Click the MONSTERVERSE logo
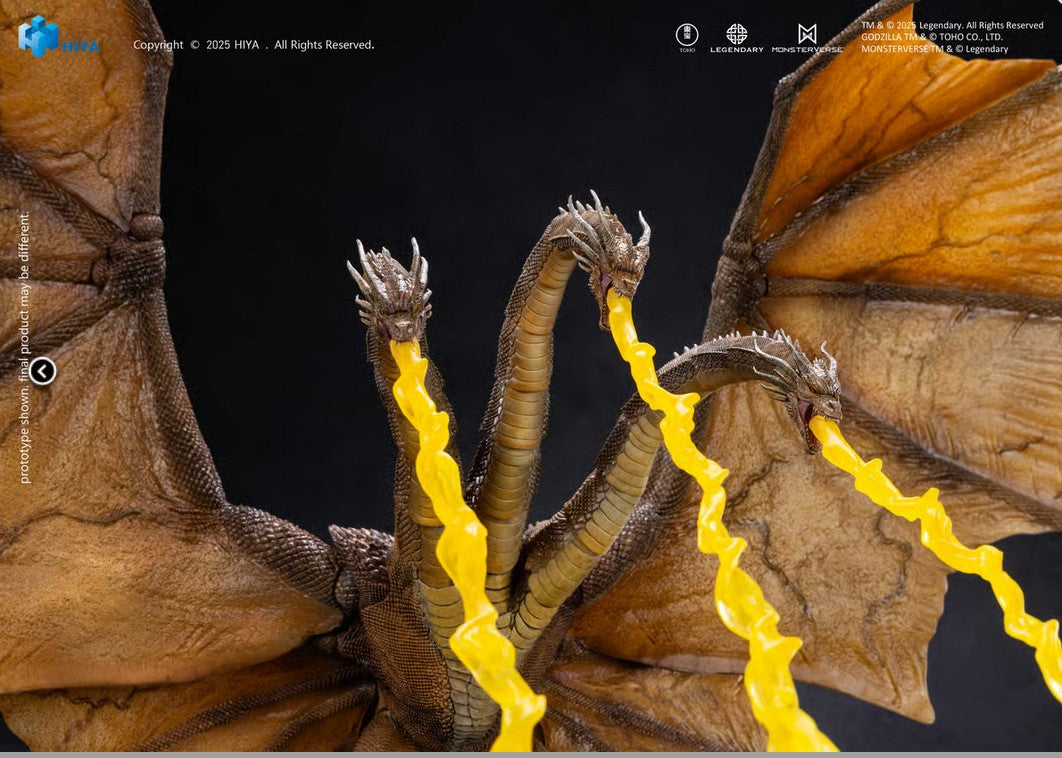This screenshot has width=1062, height=758. coord(807,38)
